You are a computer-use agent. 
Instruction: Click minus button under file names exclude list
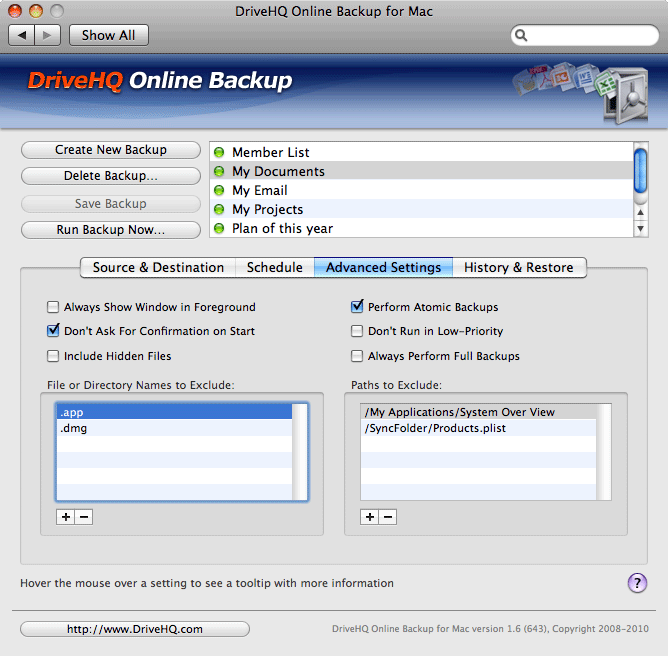[84, 517]
